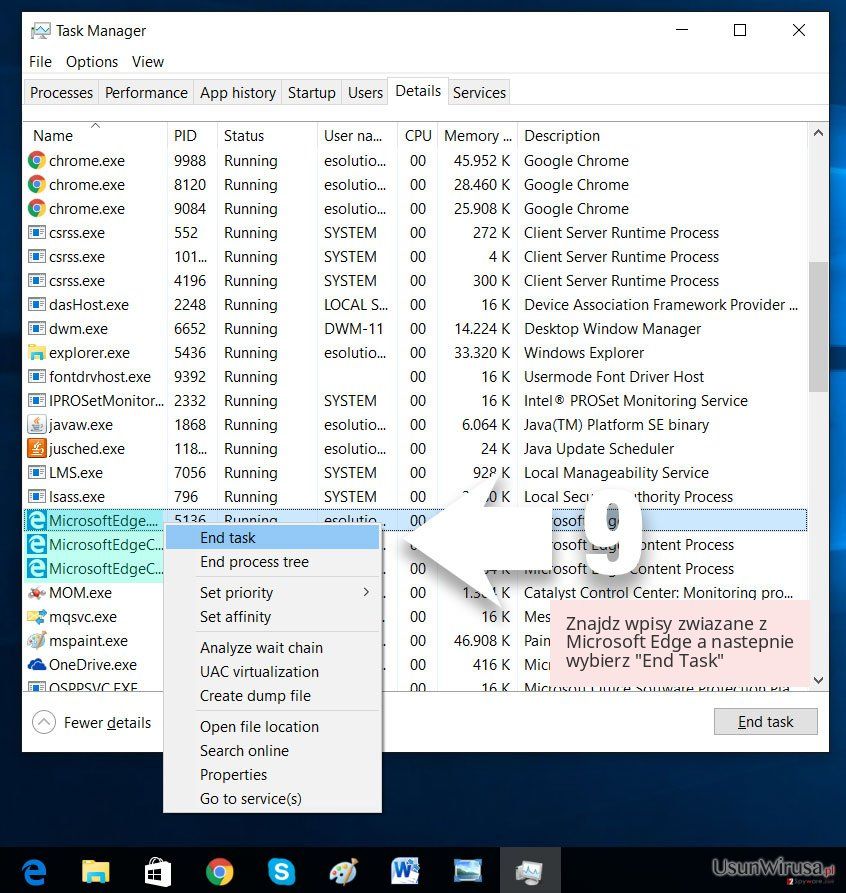Collapse with the Fewer details arrow
846x893 pixels.
tap(44, 723)
